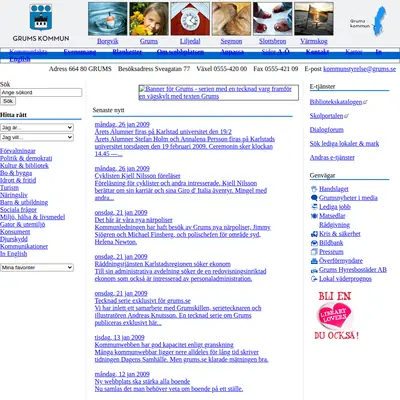Open news 'Det här är våra nya närpoliser'
This screenshot has height=400, width=400.
(133, 220)
